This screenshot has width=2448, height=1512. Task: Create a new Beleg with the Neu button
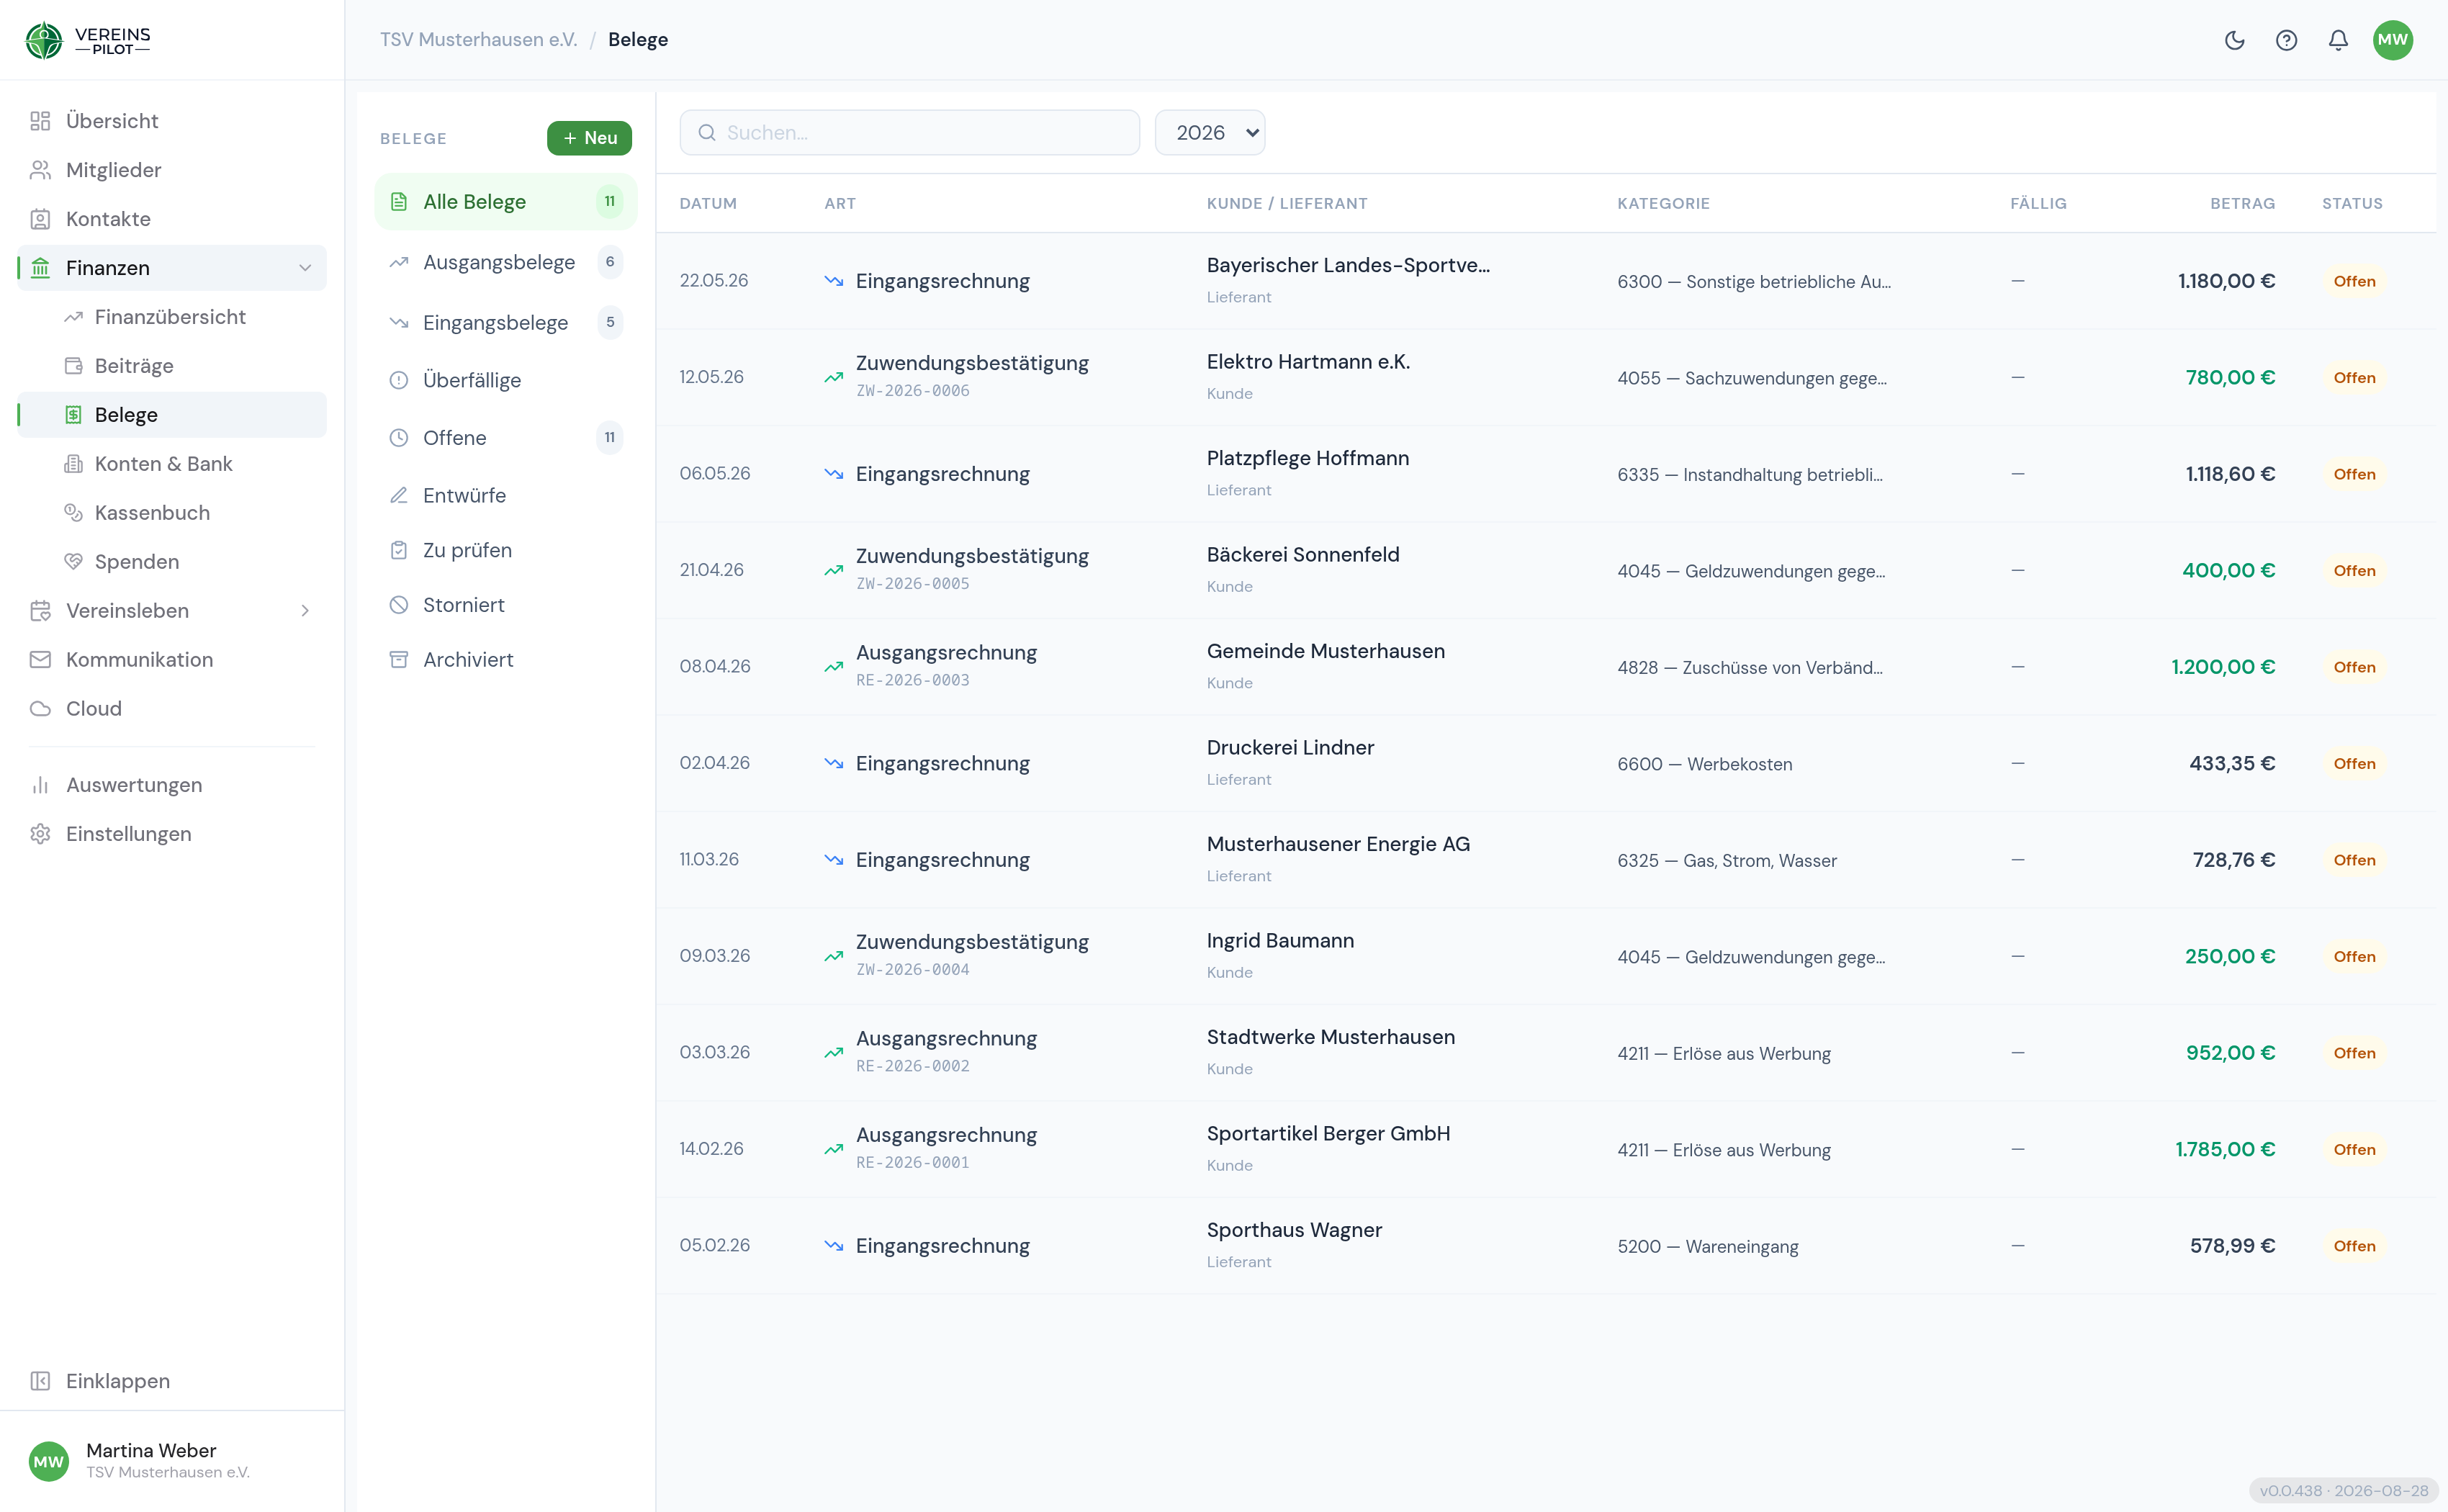pyautogui.click(x=589, y=138)
